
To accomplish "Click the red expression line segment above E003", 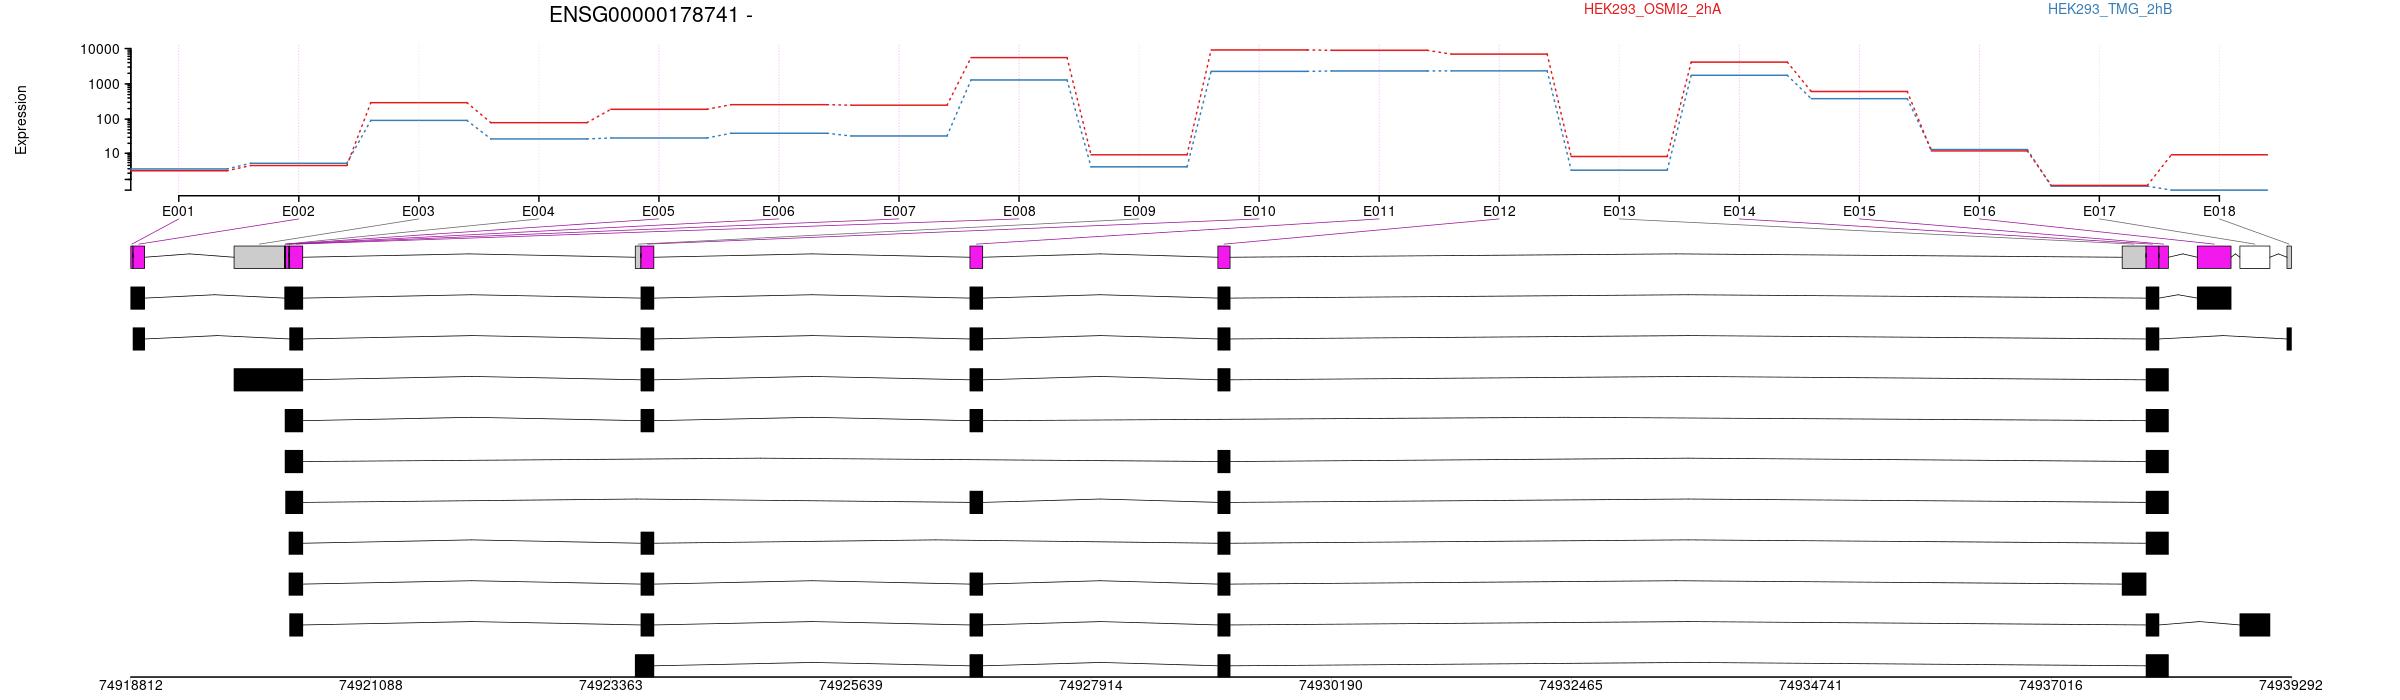I will coord(418,103).
